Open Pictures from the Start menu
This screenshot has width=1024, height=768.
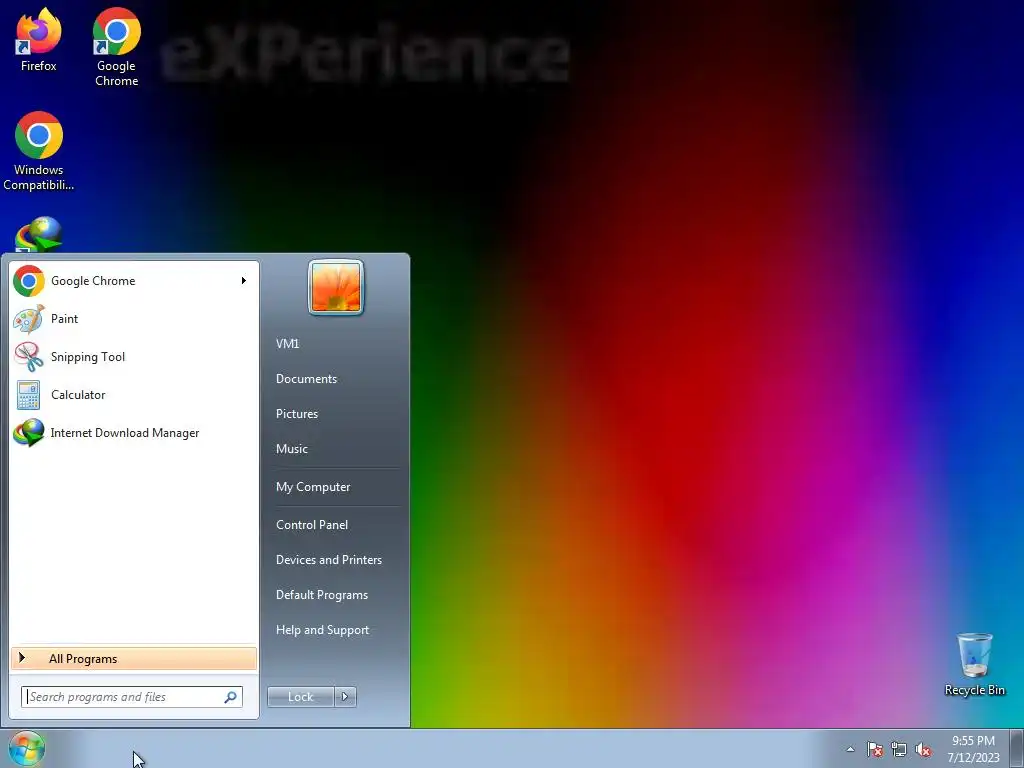pos(297,414)
